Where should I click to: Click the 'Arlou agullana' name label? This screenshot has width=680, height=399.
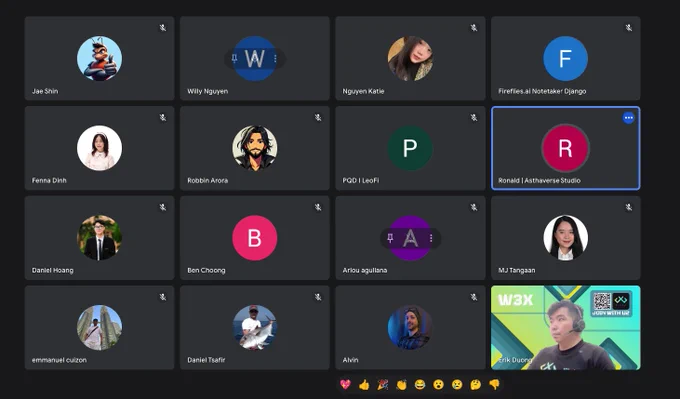pyautogui.click(x=365, y=270)
